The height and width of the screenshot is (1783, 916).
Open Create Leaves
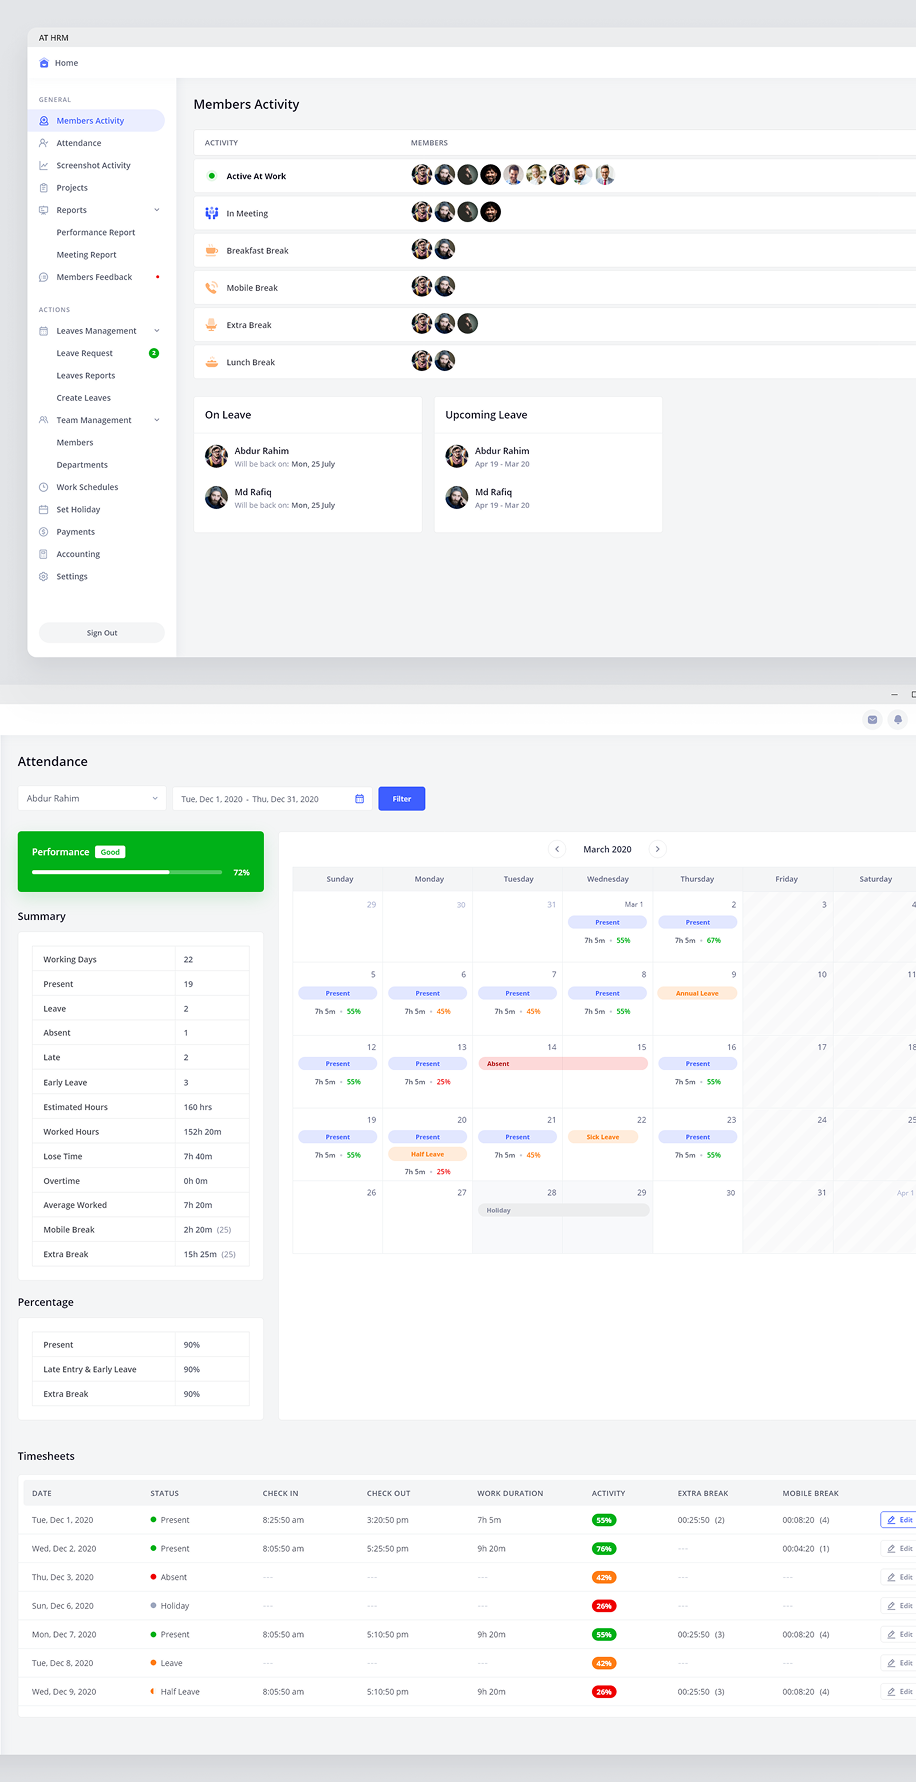pos(84,398)
